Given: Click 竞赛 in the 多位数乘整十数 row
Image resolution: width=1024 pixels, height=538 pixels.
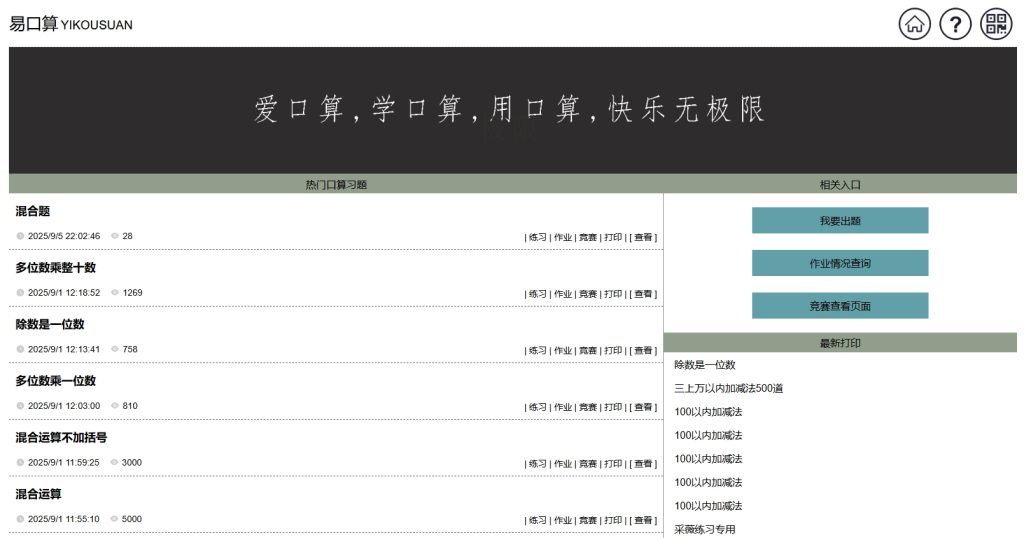Looking at the screenshot, I should click(x=588, y=294).
